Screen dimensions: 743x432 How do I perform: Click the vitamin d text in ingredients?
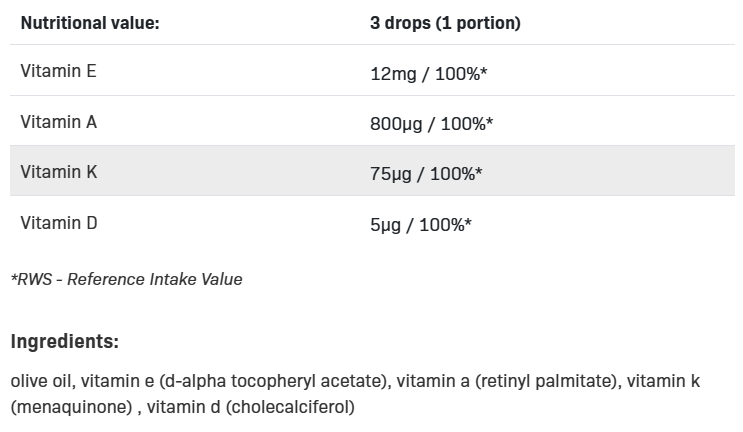[183, 407]
